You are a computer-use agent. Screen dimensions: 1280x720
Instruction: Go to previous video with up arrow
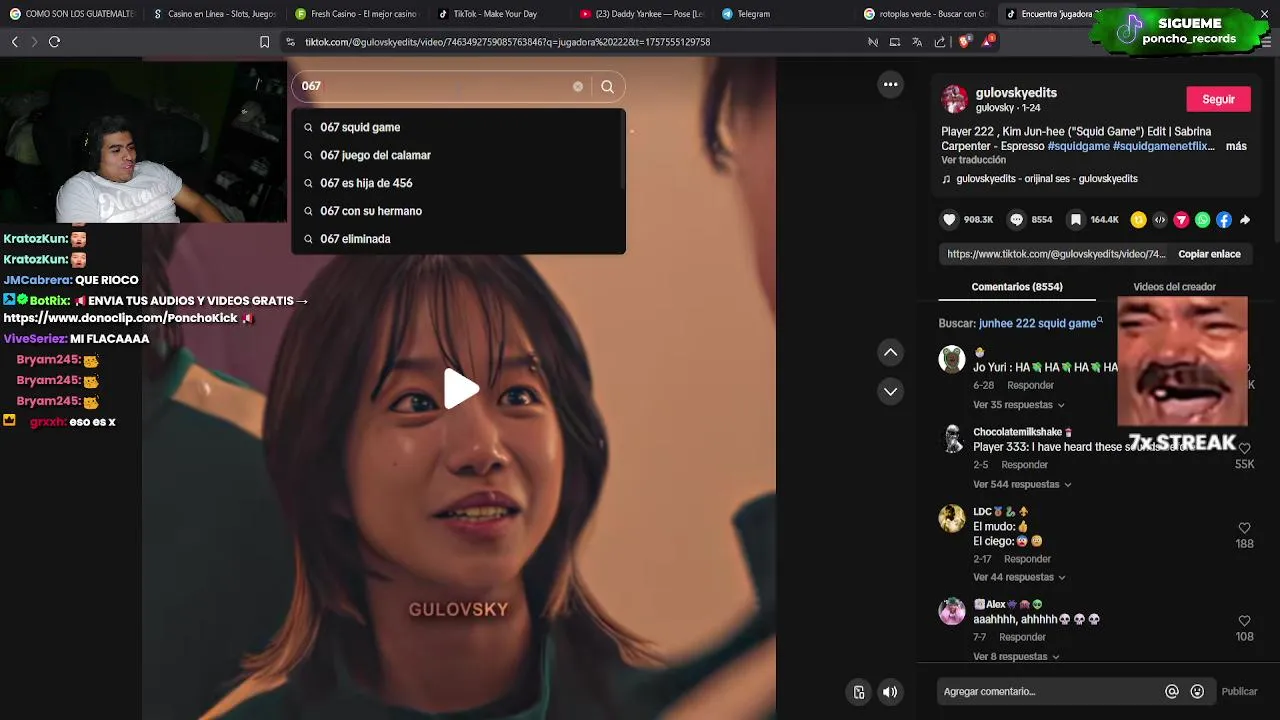890,352
